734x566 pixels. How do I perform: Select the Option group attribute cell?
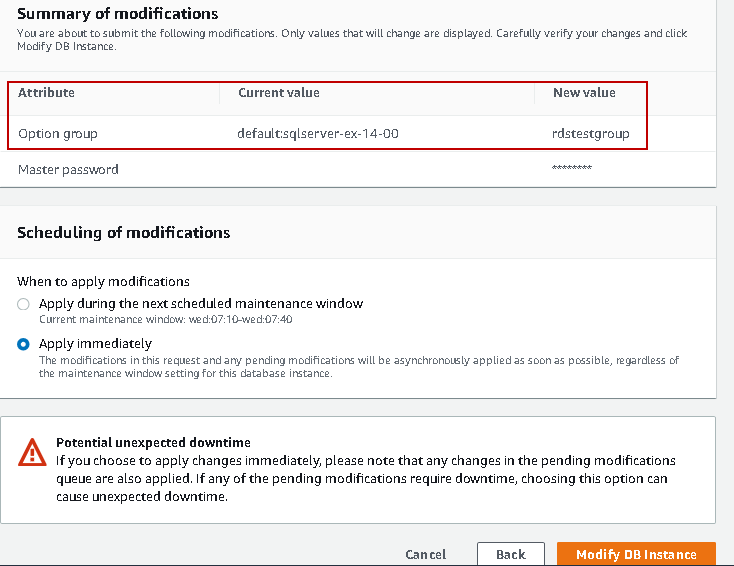58,133
